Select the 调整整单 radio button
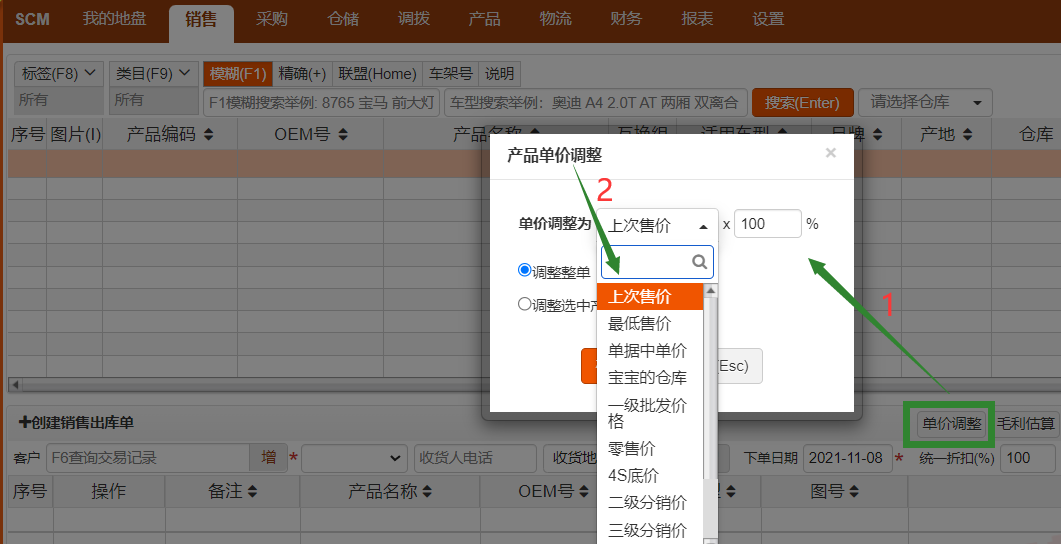The width and height of the screenshot is (1061, 544). click(x=525, y=270)
